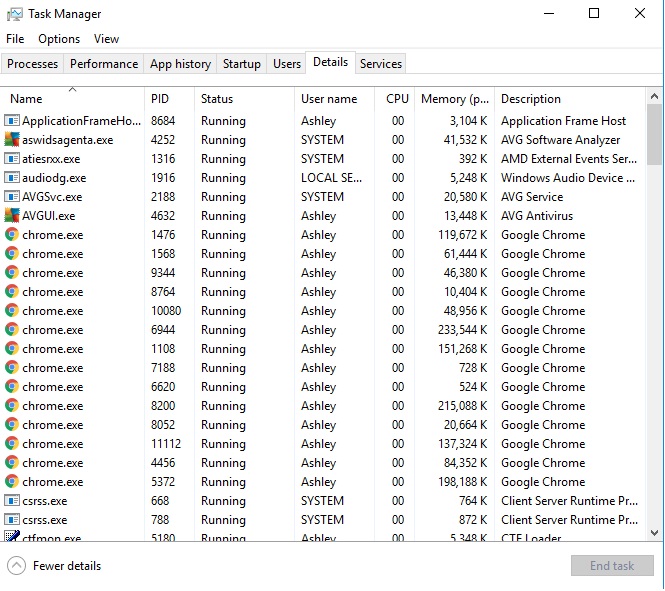Click the aswidsagenta.exe process icon

click(x=12, y=140)
